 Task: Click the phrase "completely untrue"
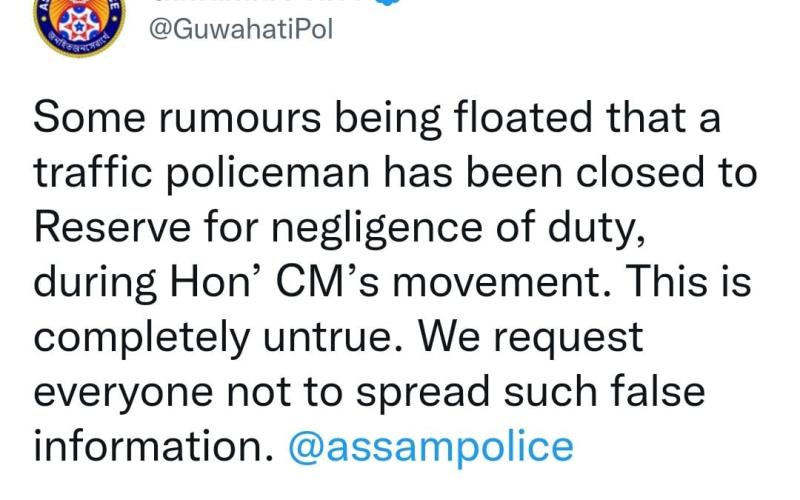[x=219, y=339]
